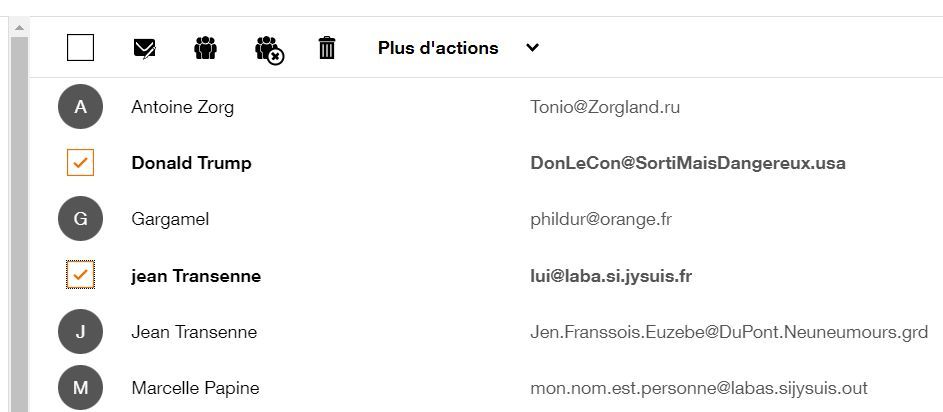This screenshot has width=943, height=412.
Task: Click the Jen.Franssois.Euzebe email address
Action: tap(728, 332)
